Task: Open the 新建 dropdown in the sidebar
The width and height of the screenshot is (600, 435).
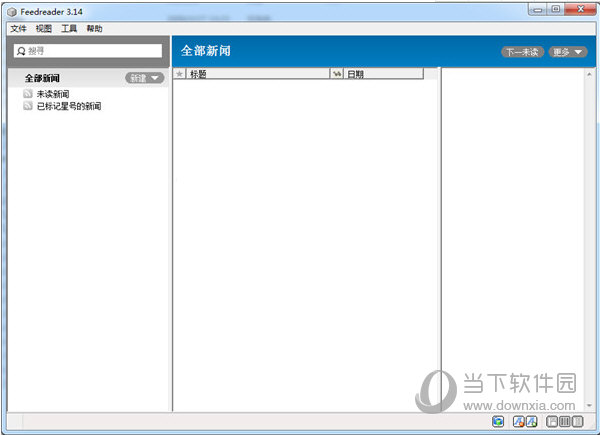Action: pyautogui.click(x=145, y=78)
